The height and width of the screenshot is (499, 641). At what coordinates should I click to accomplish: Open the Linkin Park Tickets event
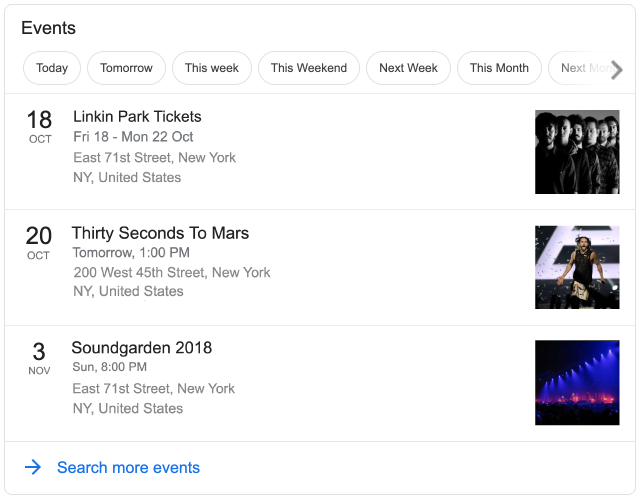click(137, 117)
